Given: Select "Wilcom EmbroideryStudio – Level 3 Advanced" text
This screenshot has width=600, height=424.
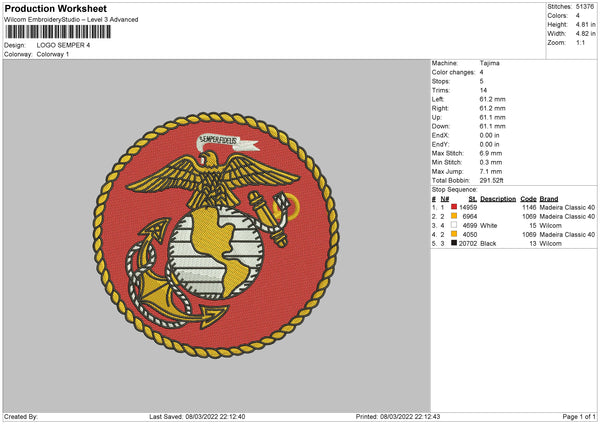Looking at the screenshot, I should pyautogui.click(x=71, y=20).
